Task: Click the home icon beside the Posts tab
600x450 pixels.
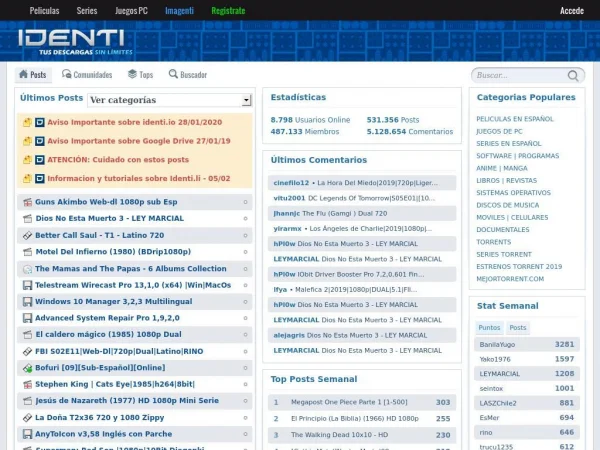Action: point(23,75)
